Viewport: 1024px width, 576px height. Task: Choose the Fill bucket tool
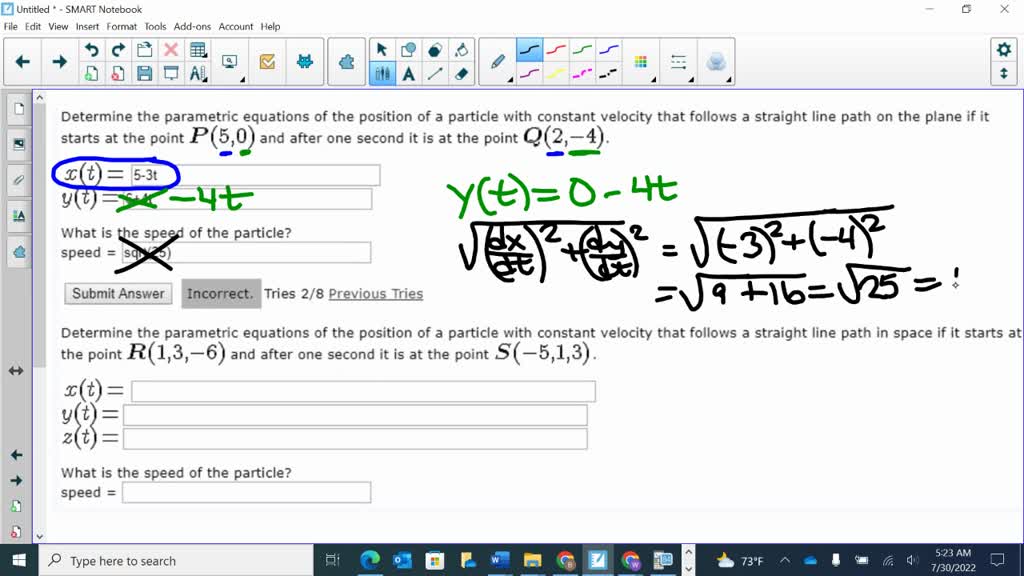tap(463, 48)
